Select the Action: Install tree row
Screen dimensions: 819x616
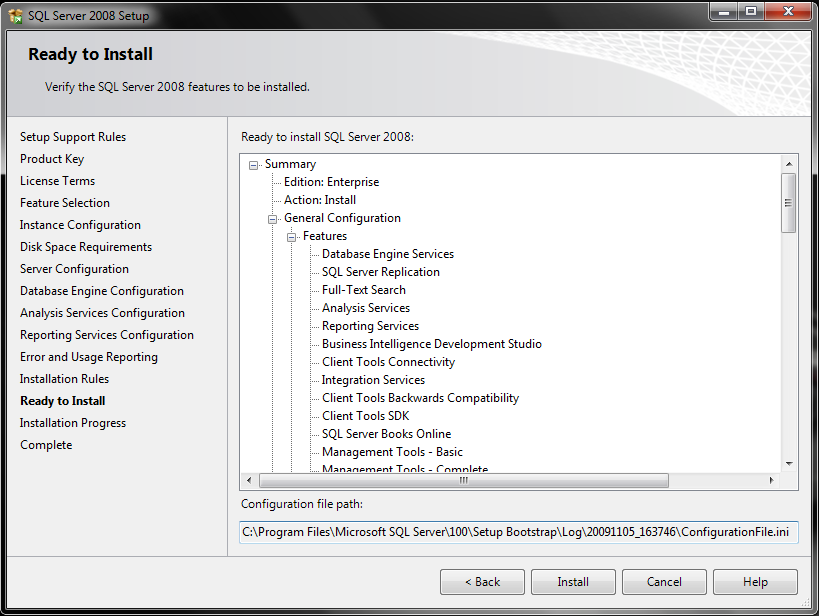pos(320,200)
